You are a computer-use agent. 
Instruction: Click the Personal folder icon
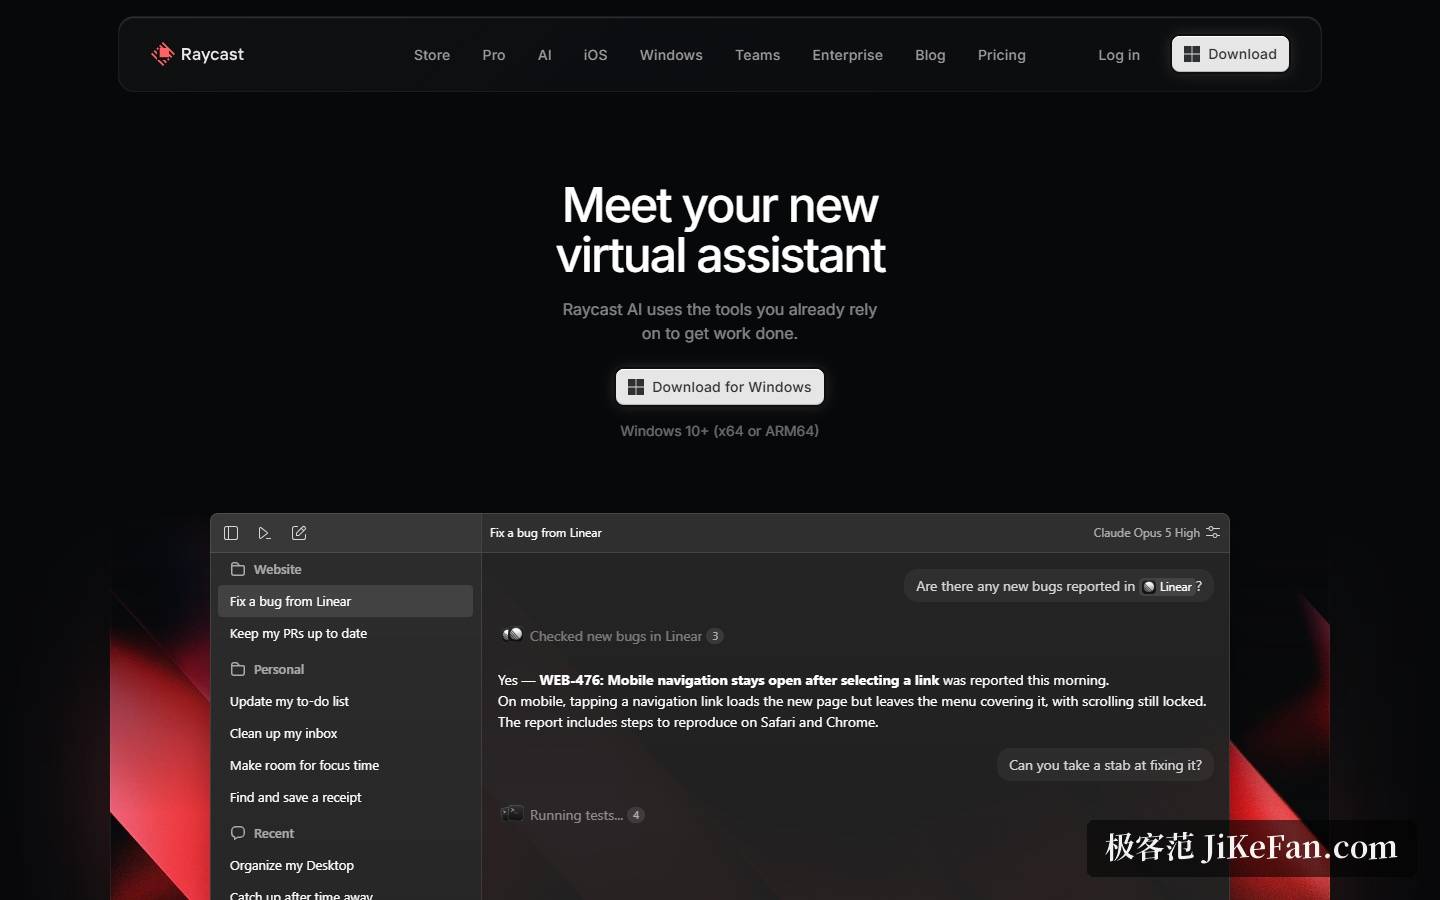(238, 669)
